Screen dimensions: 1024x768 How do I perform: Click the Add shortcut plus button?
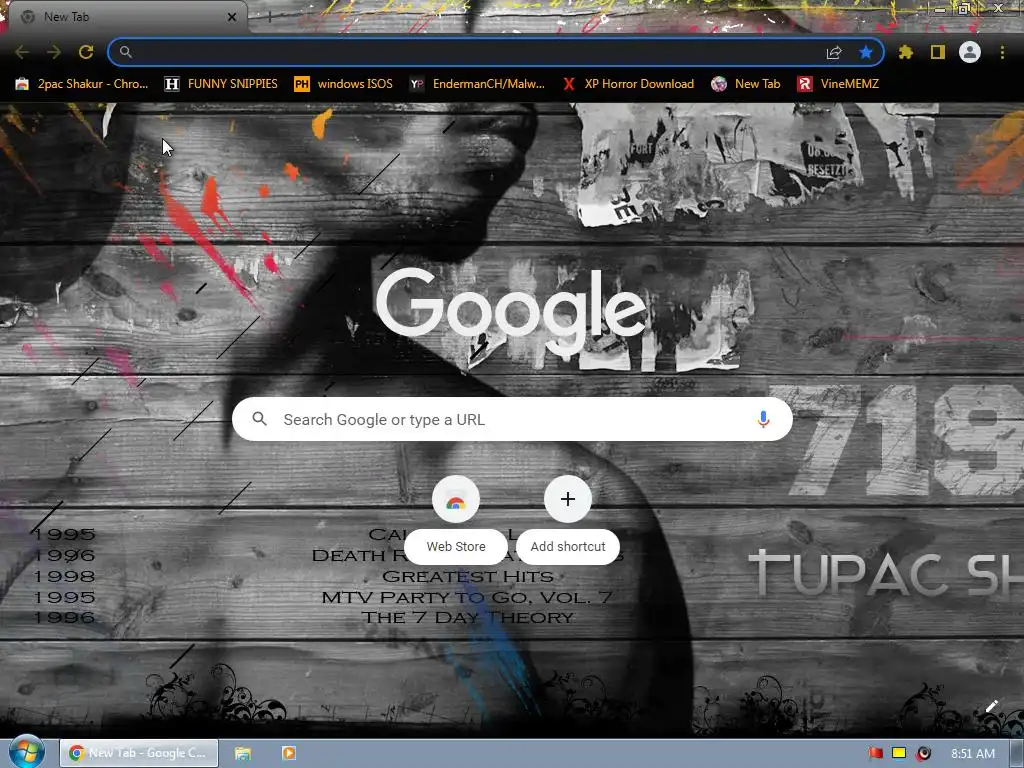[568, 500]
